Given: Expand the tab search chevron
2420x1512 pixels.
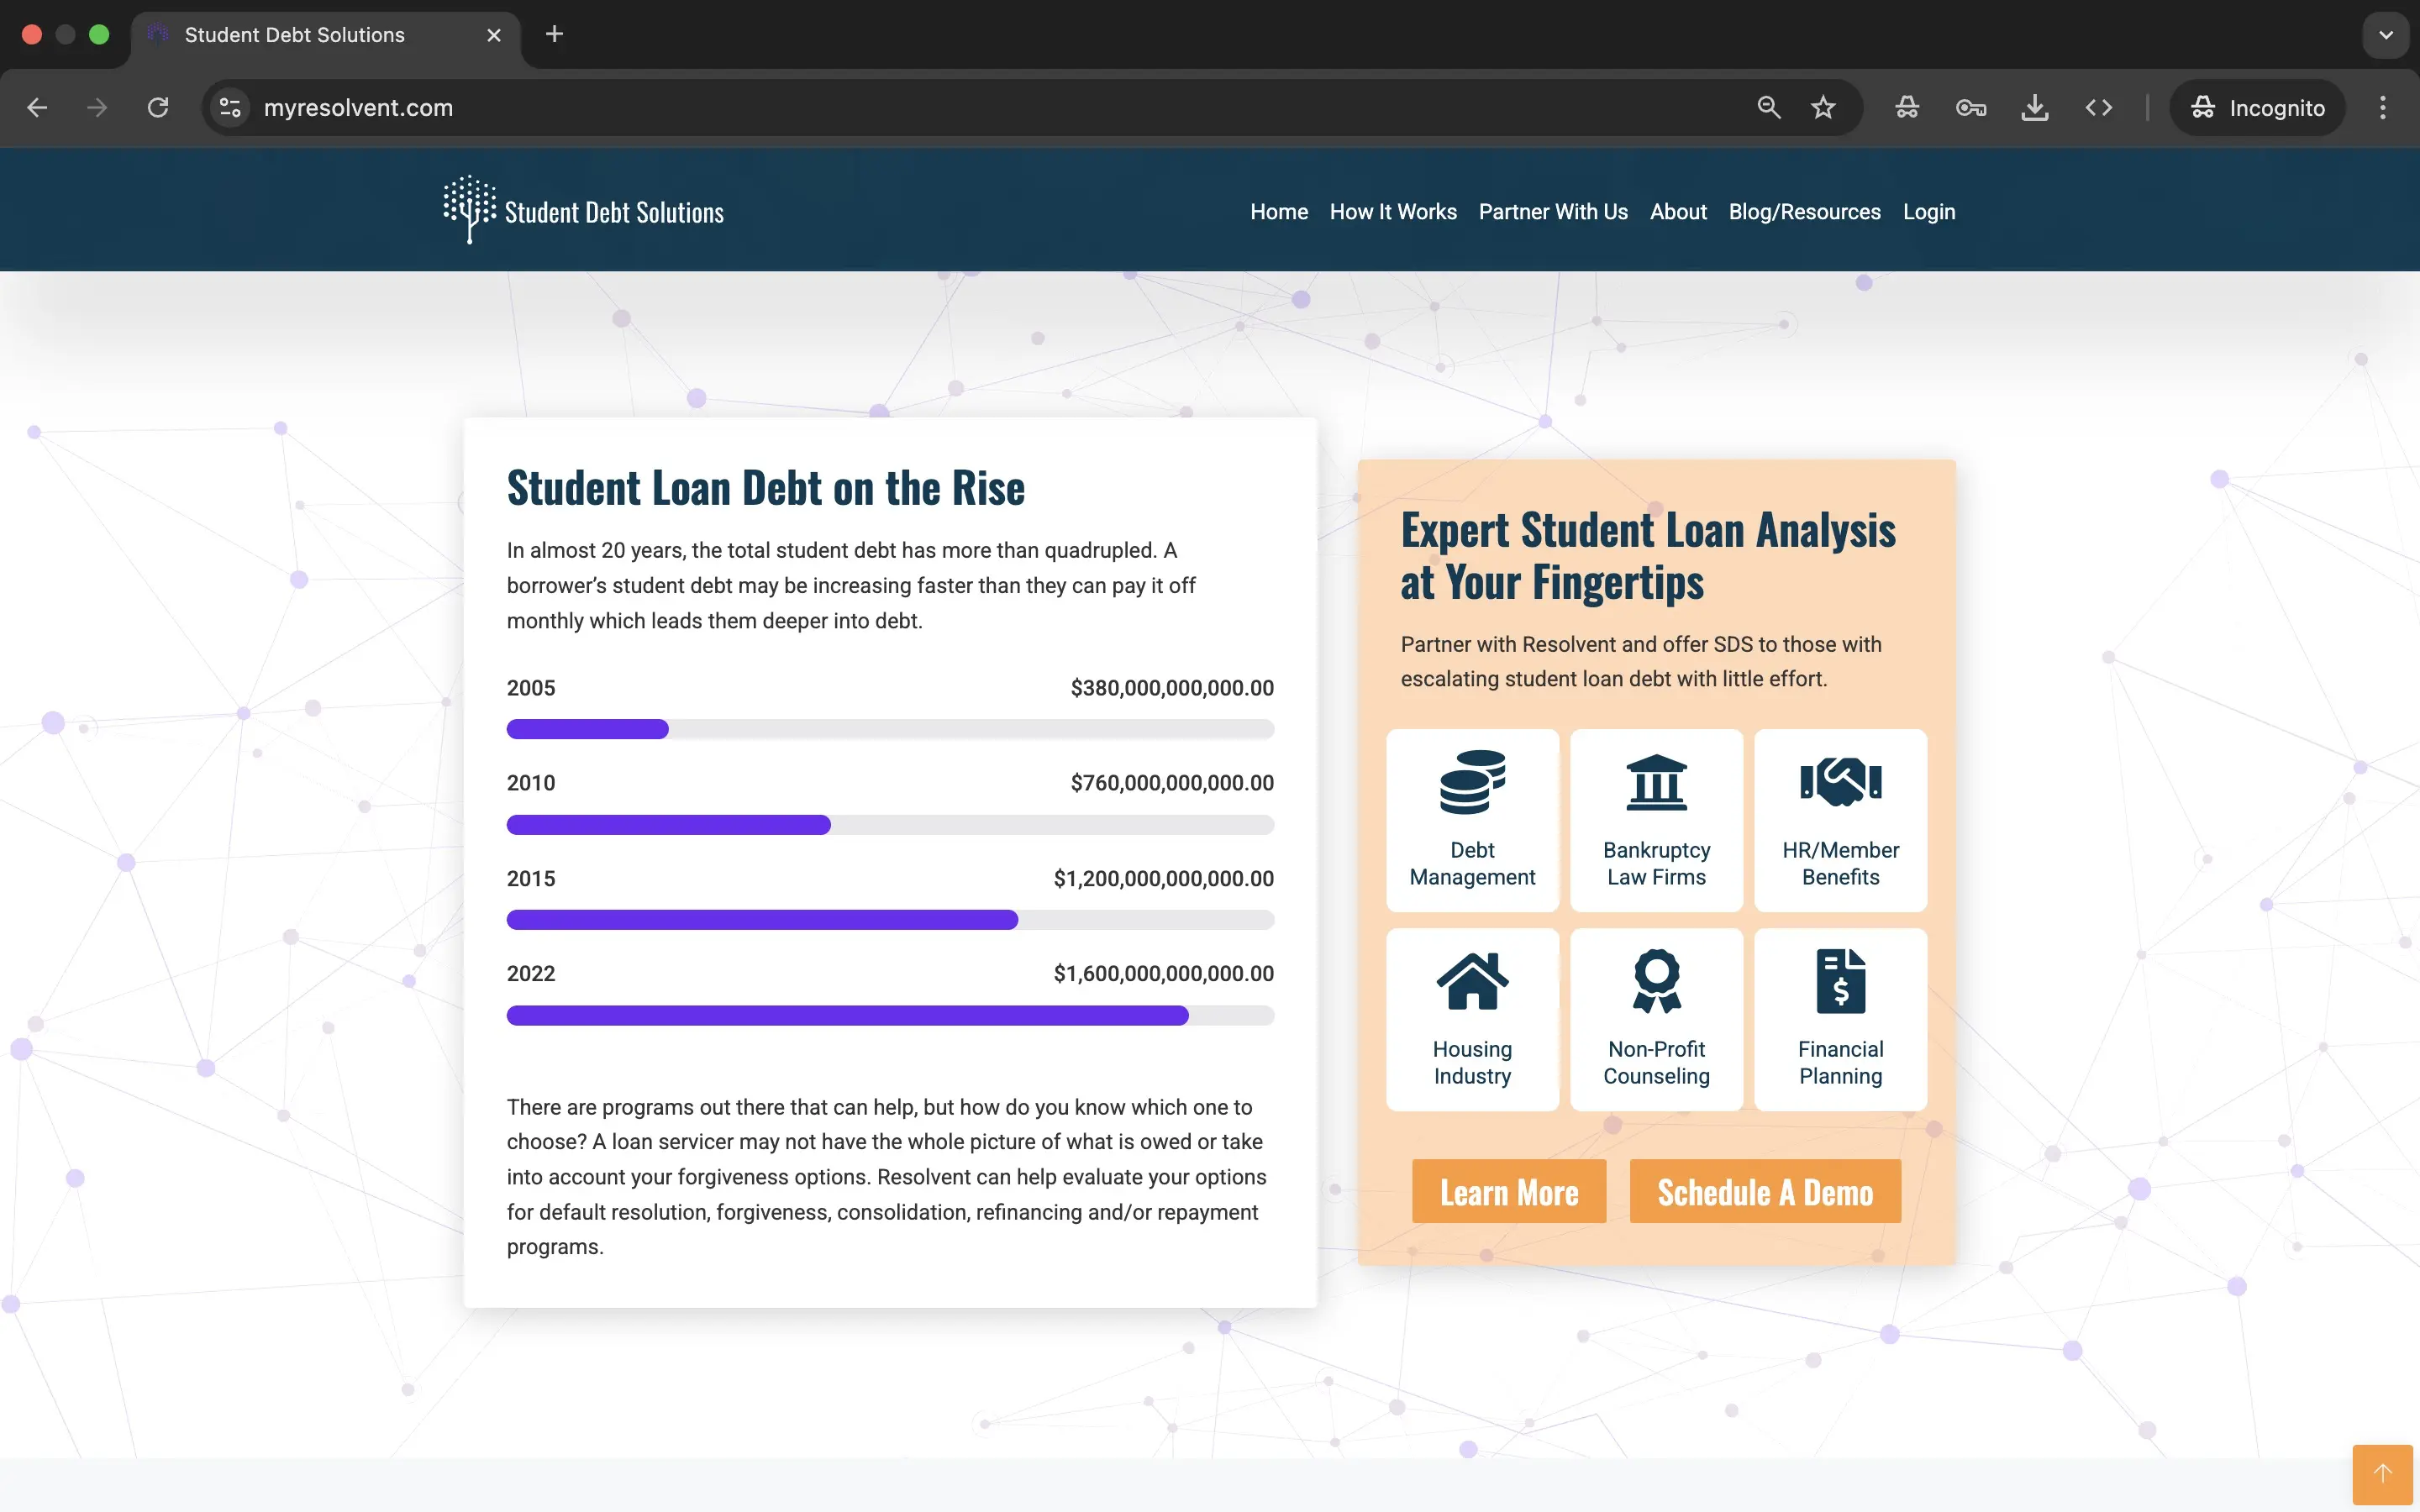Looking at the screenshot, I should (x=2385, y=35).
